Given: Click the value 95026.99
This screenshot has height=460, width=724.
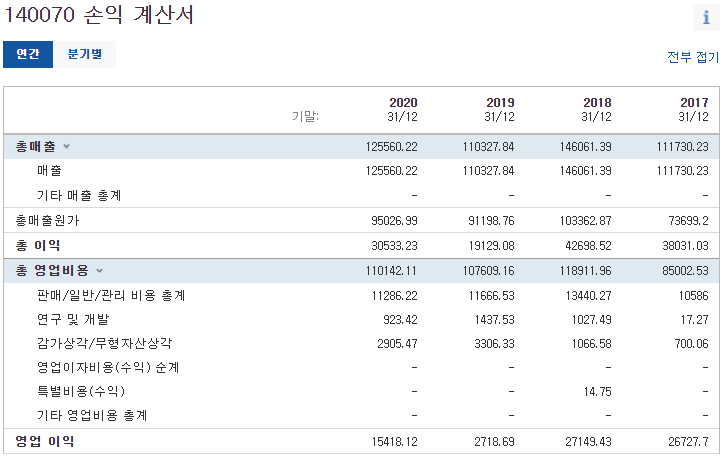Looking at the screenshot, I should (394, 221).
